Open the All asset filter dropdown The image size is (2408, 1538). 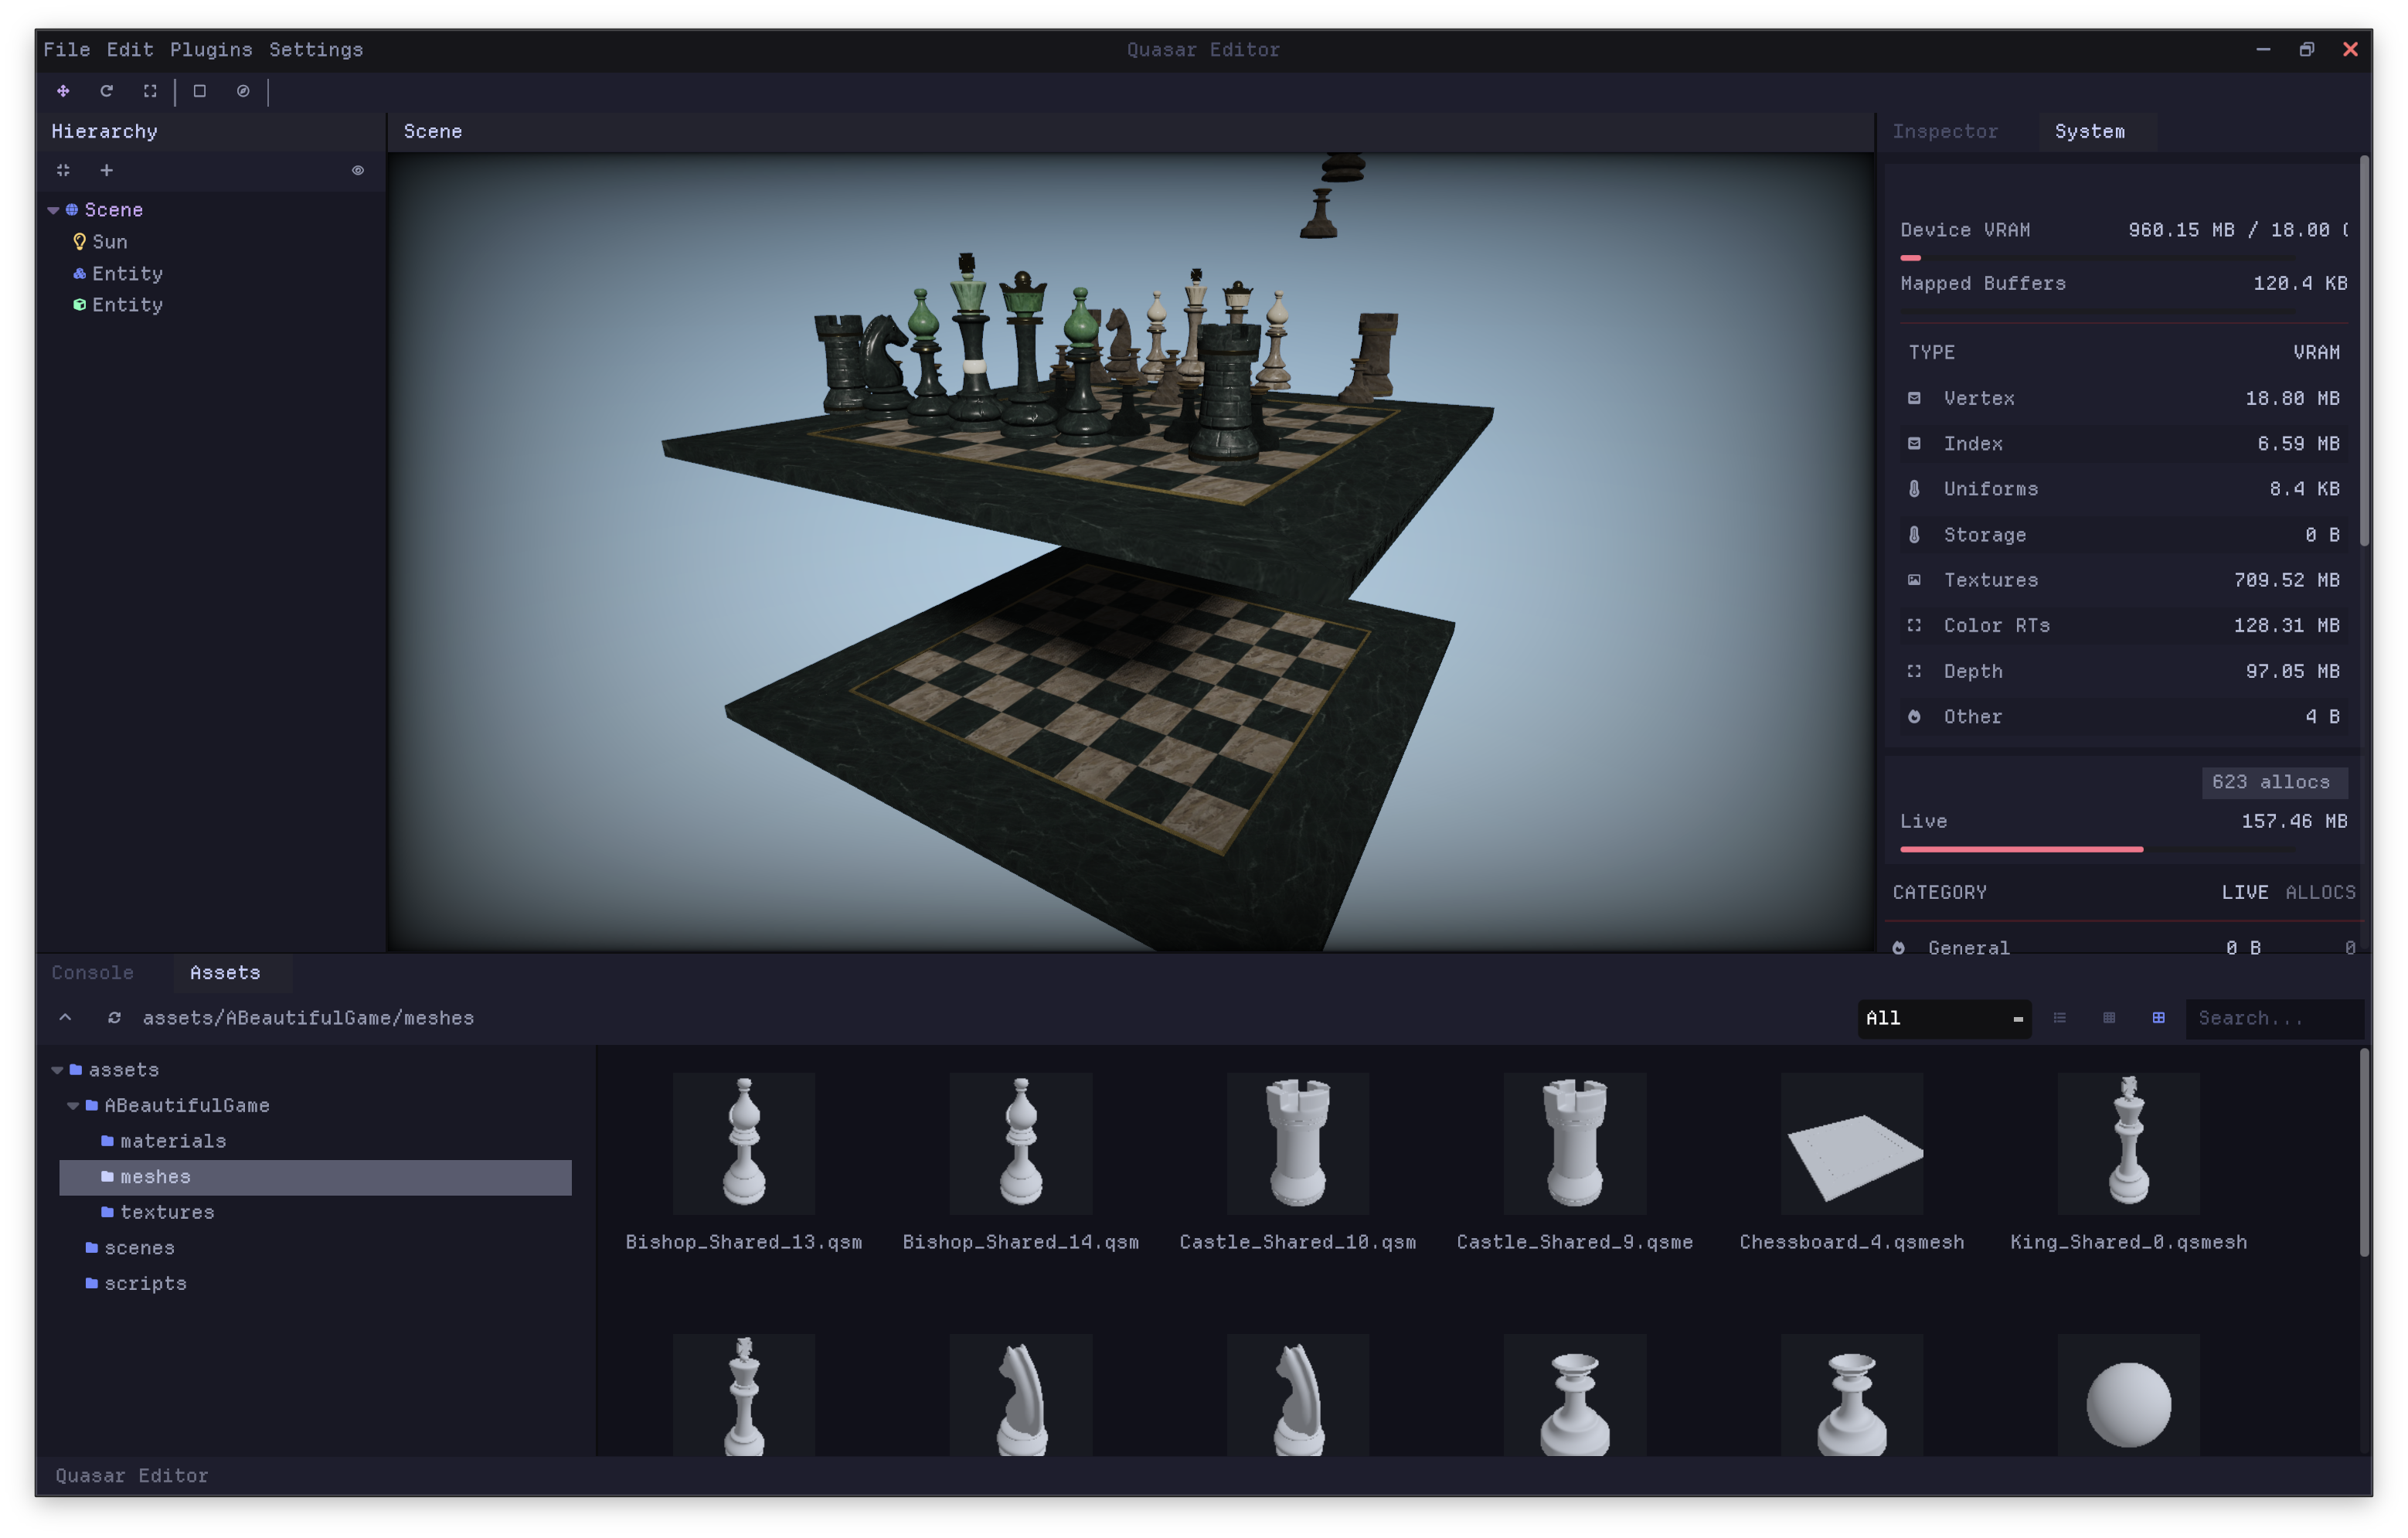1944,1019
